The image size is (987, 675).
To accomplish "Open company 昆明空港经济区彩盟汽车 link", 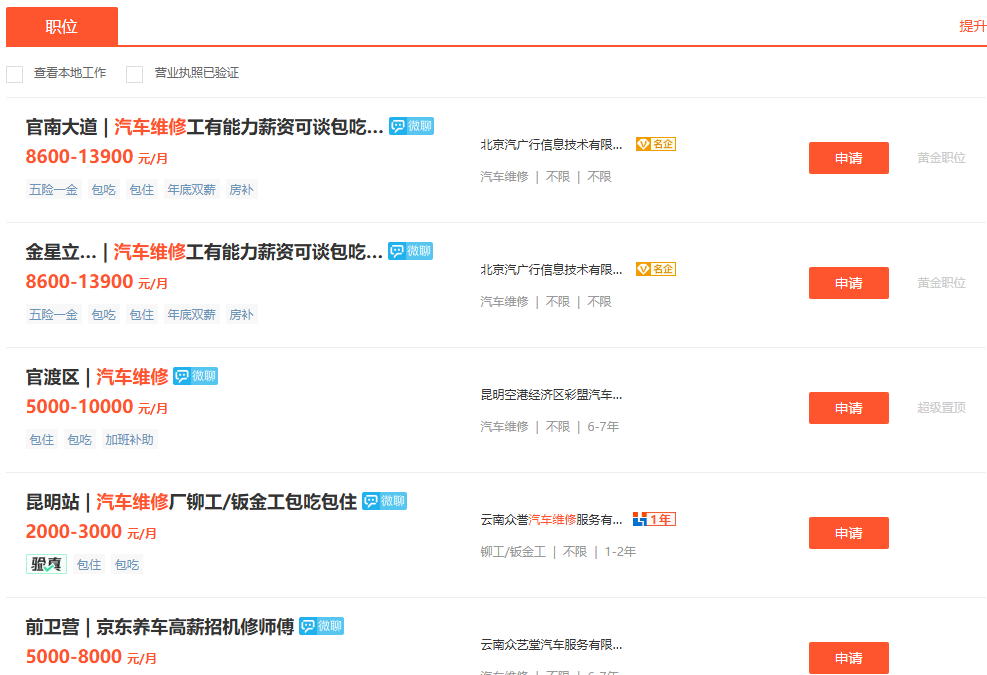I will tap(551, 395).
